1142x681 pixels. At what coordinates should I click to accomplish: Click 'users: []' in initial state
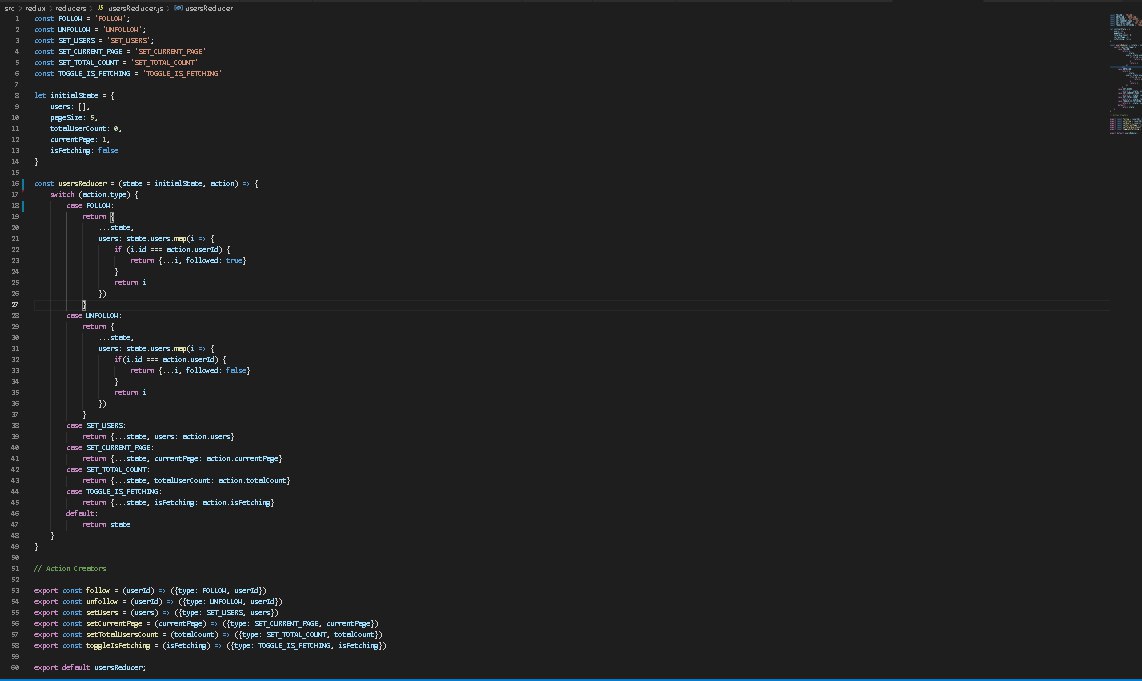69,106
